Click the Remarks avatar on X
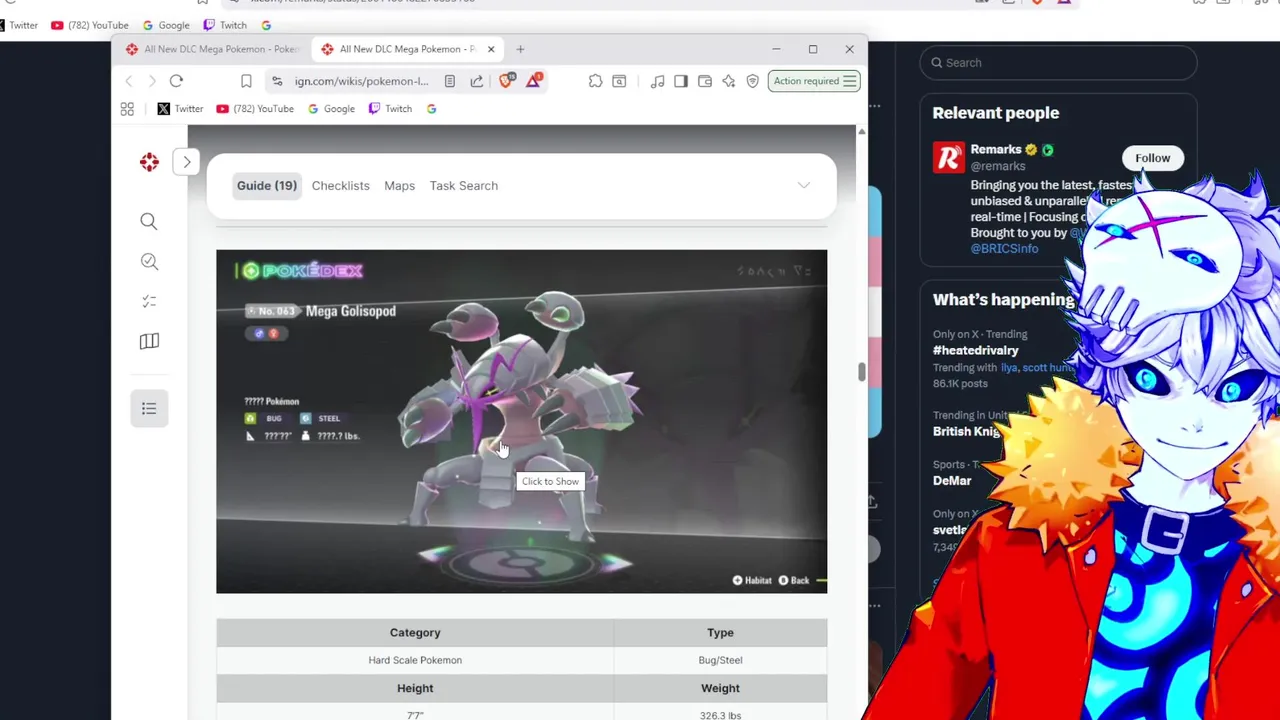This screenshot has height=720, width=1280. point(948,157)
